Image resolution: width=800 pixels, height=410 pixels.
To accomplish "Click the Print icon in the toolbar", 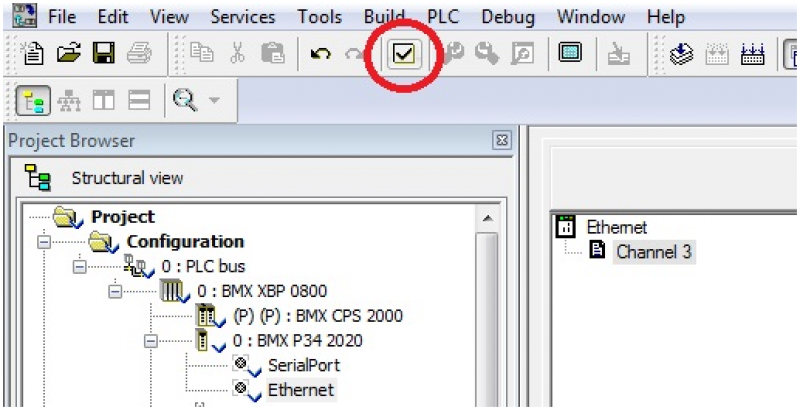I will [x=139, y=53].
